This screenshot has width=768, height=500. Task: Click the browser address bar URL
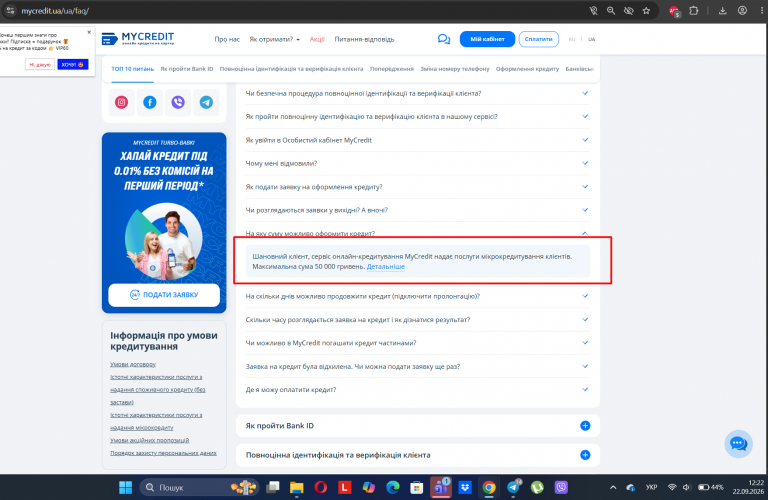click(55, 11)
